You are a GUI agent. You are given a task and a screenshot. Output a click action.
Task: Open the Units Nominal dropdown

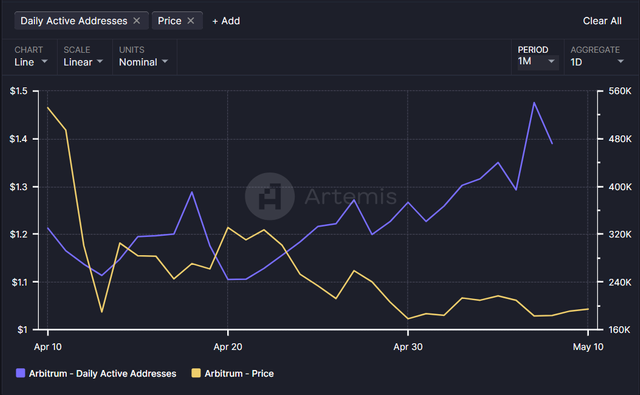tap(143, 62)
